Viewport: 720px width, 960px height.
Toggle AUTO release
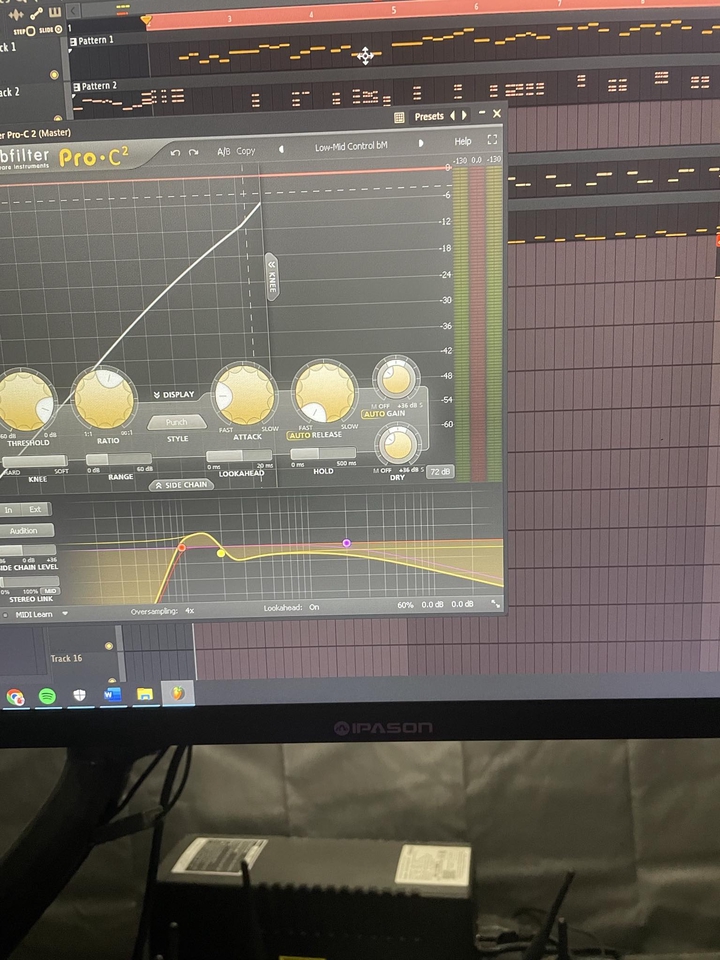299,435
